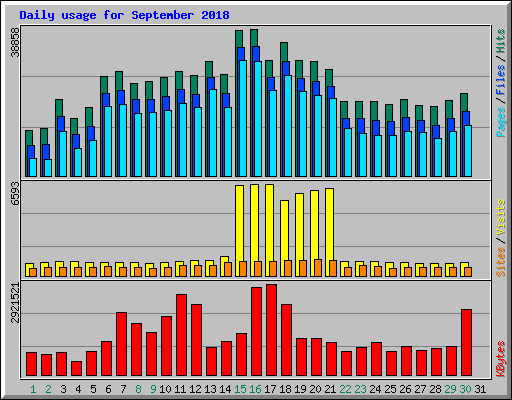Click day label 22 on the x-axis
Image resolution: width=512 pixels, height=400 pixels.
[x=345, y=389]
